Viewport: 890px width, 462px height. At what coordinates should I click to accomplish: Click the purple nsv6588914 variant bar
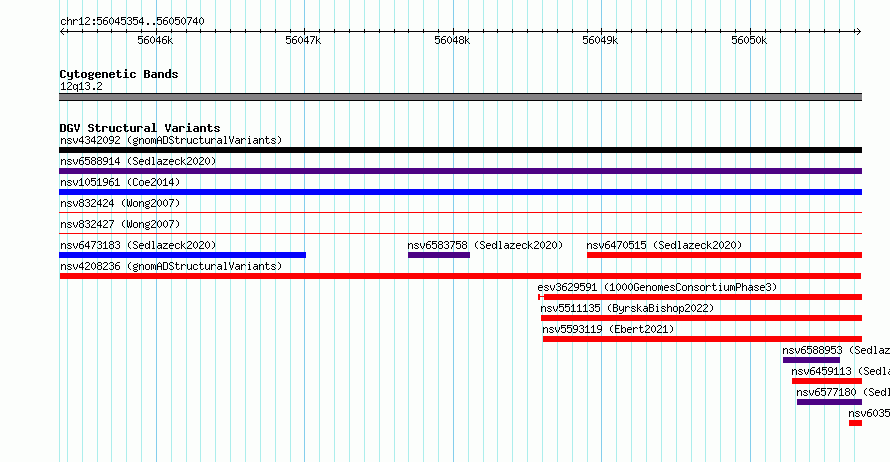pyautogui.click(x=460, y=171)
